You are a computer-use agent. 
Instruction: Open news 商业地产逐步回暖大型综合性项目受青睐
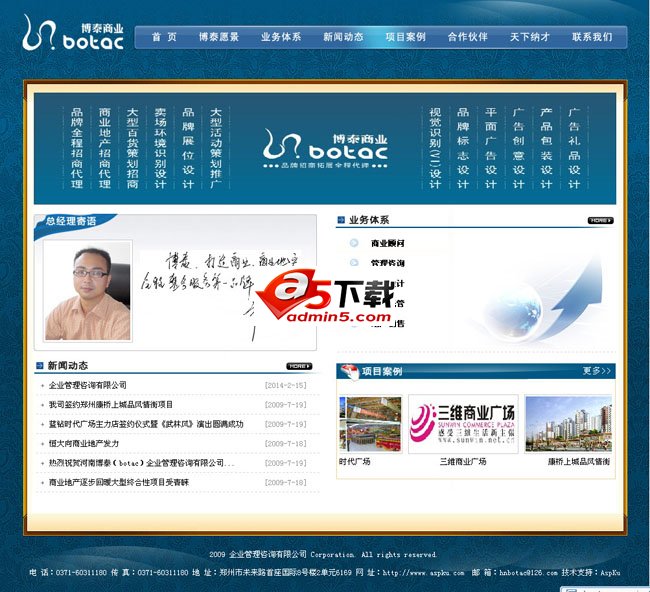point(119,483)
